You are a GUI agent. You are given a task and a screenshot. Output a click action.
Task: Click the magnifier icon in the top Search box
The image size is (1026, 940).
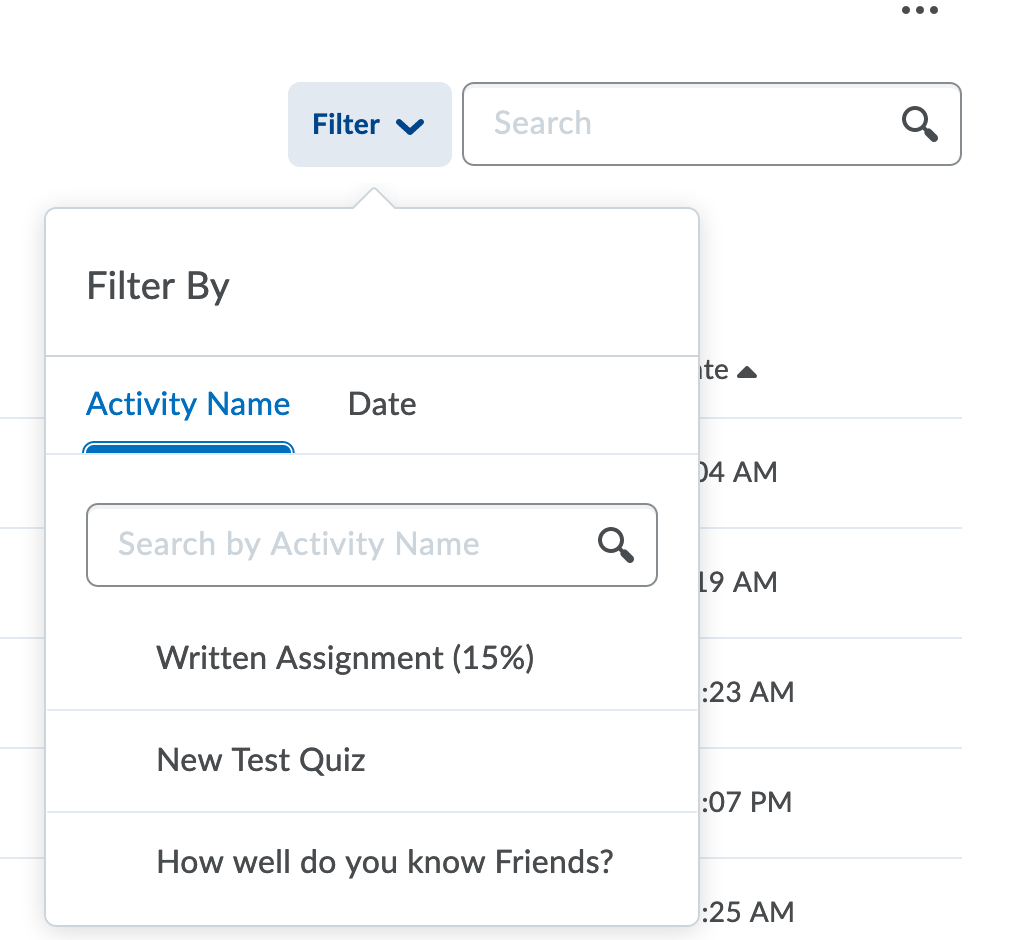[919, 124]
